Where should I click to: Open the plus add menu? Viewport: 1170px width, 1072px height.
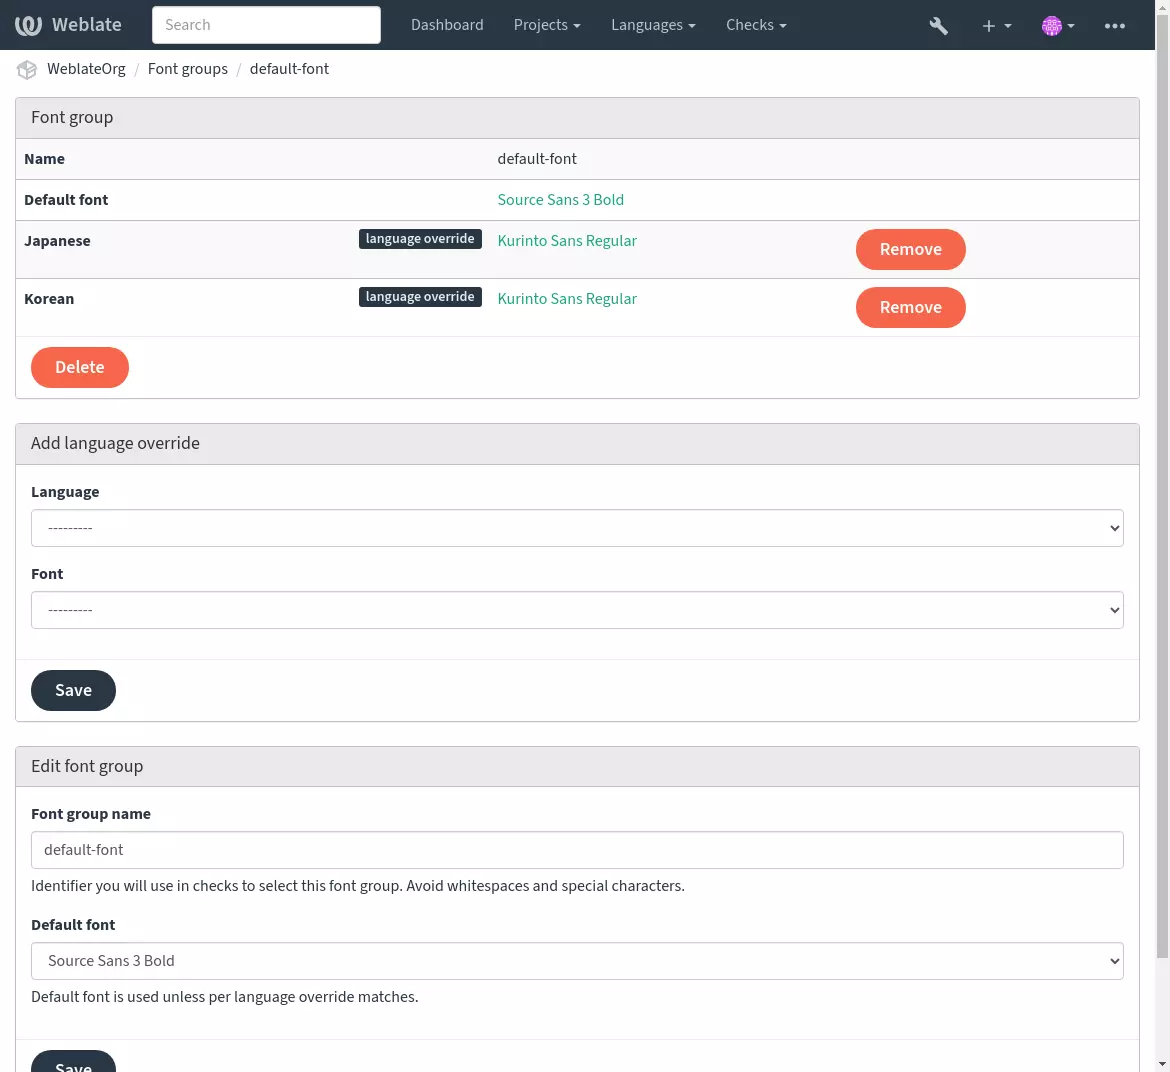(x=996, y=25)
